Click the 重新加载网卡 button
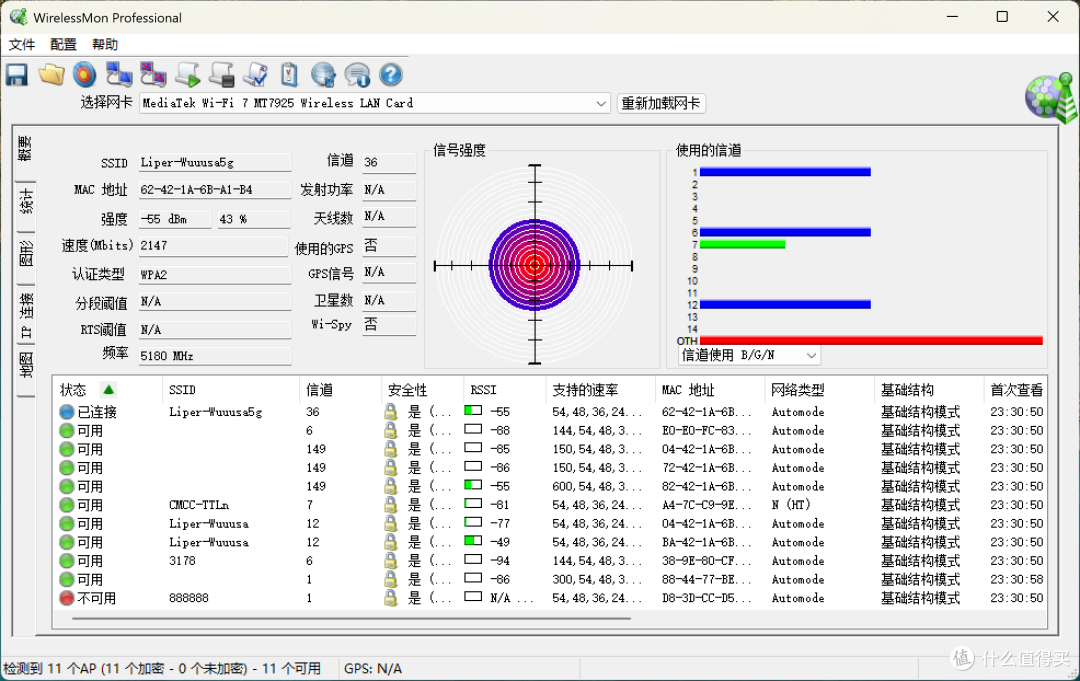Image resolution: width=1080 pixels, height=681 pixels. click(661, 103)
